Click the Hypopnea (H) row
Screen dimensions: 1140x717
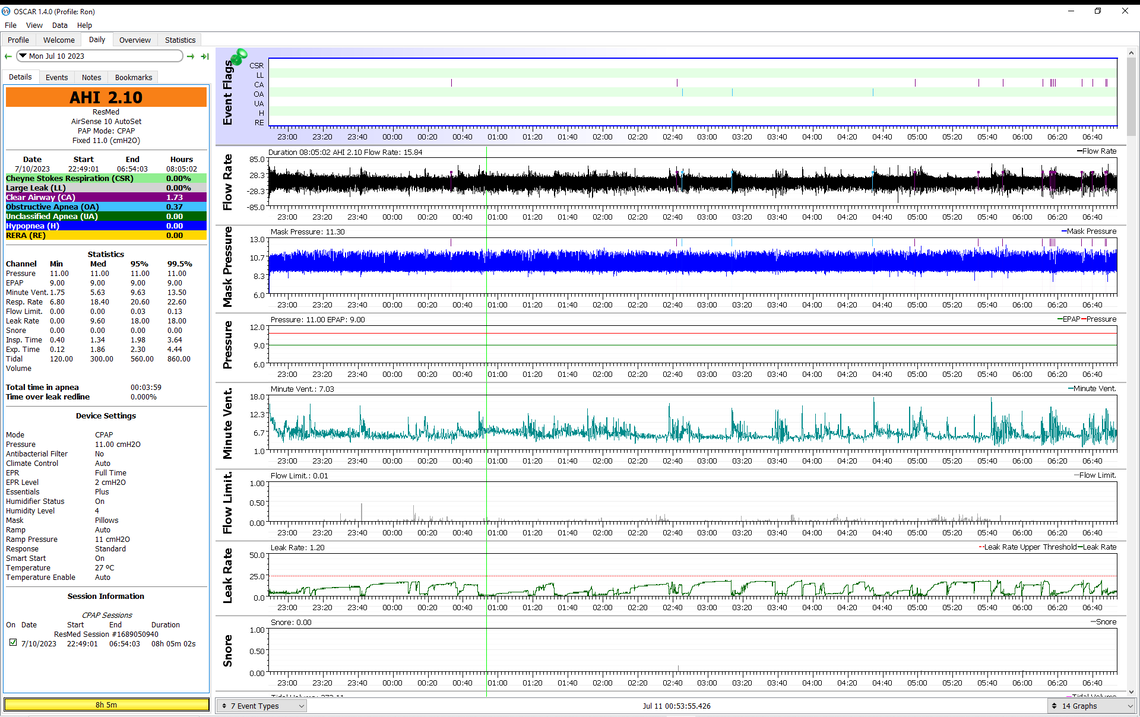106,225
